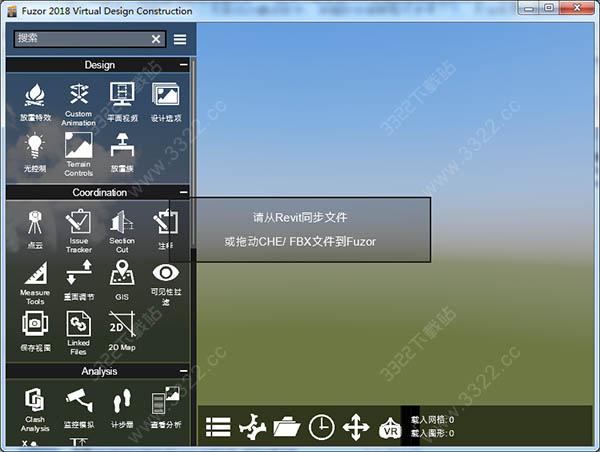Screen dimensions: 600x452
Task: Activate the Section Cut tool
Action: pyautogui.click(x=122, y=231)
